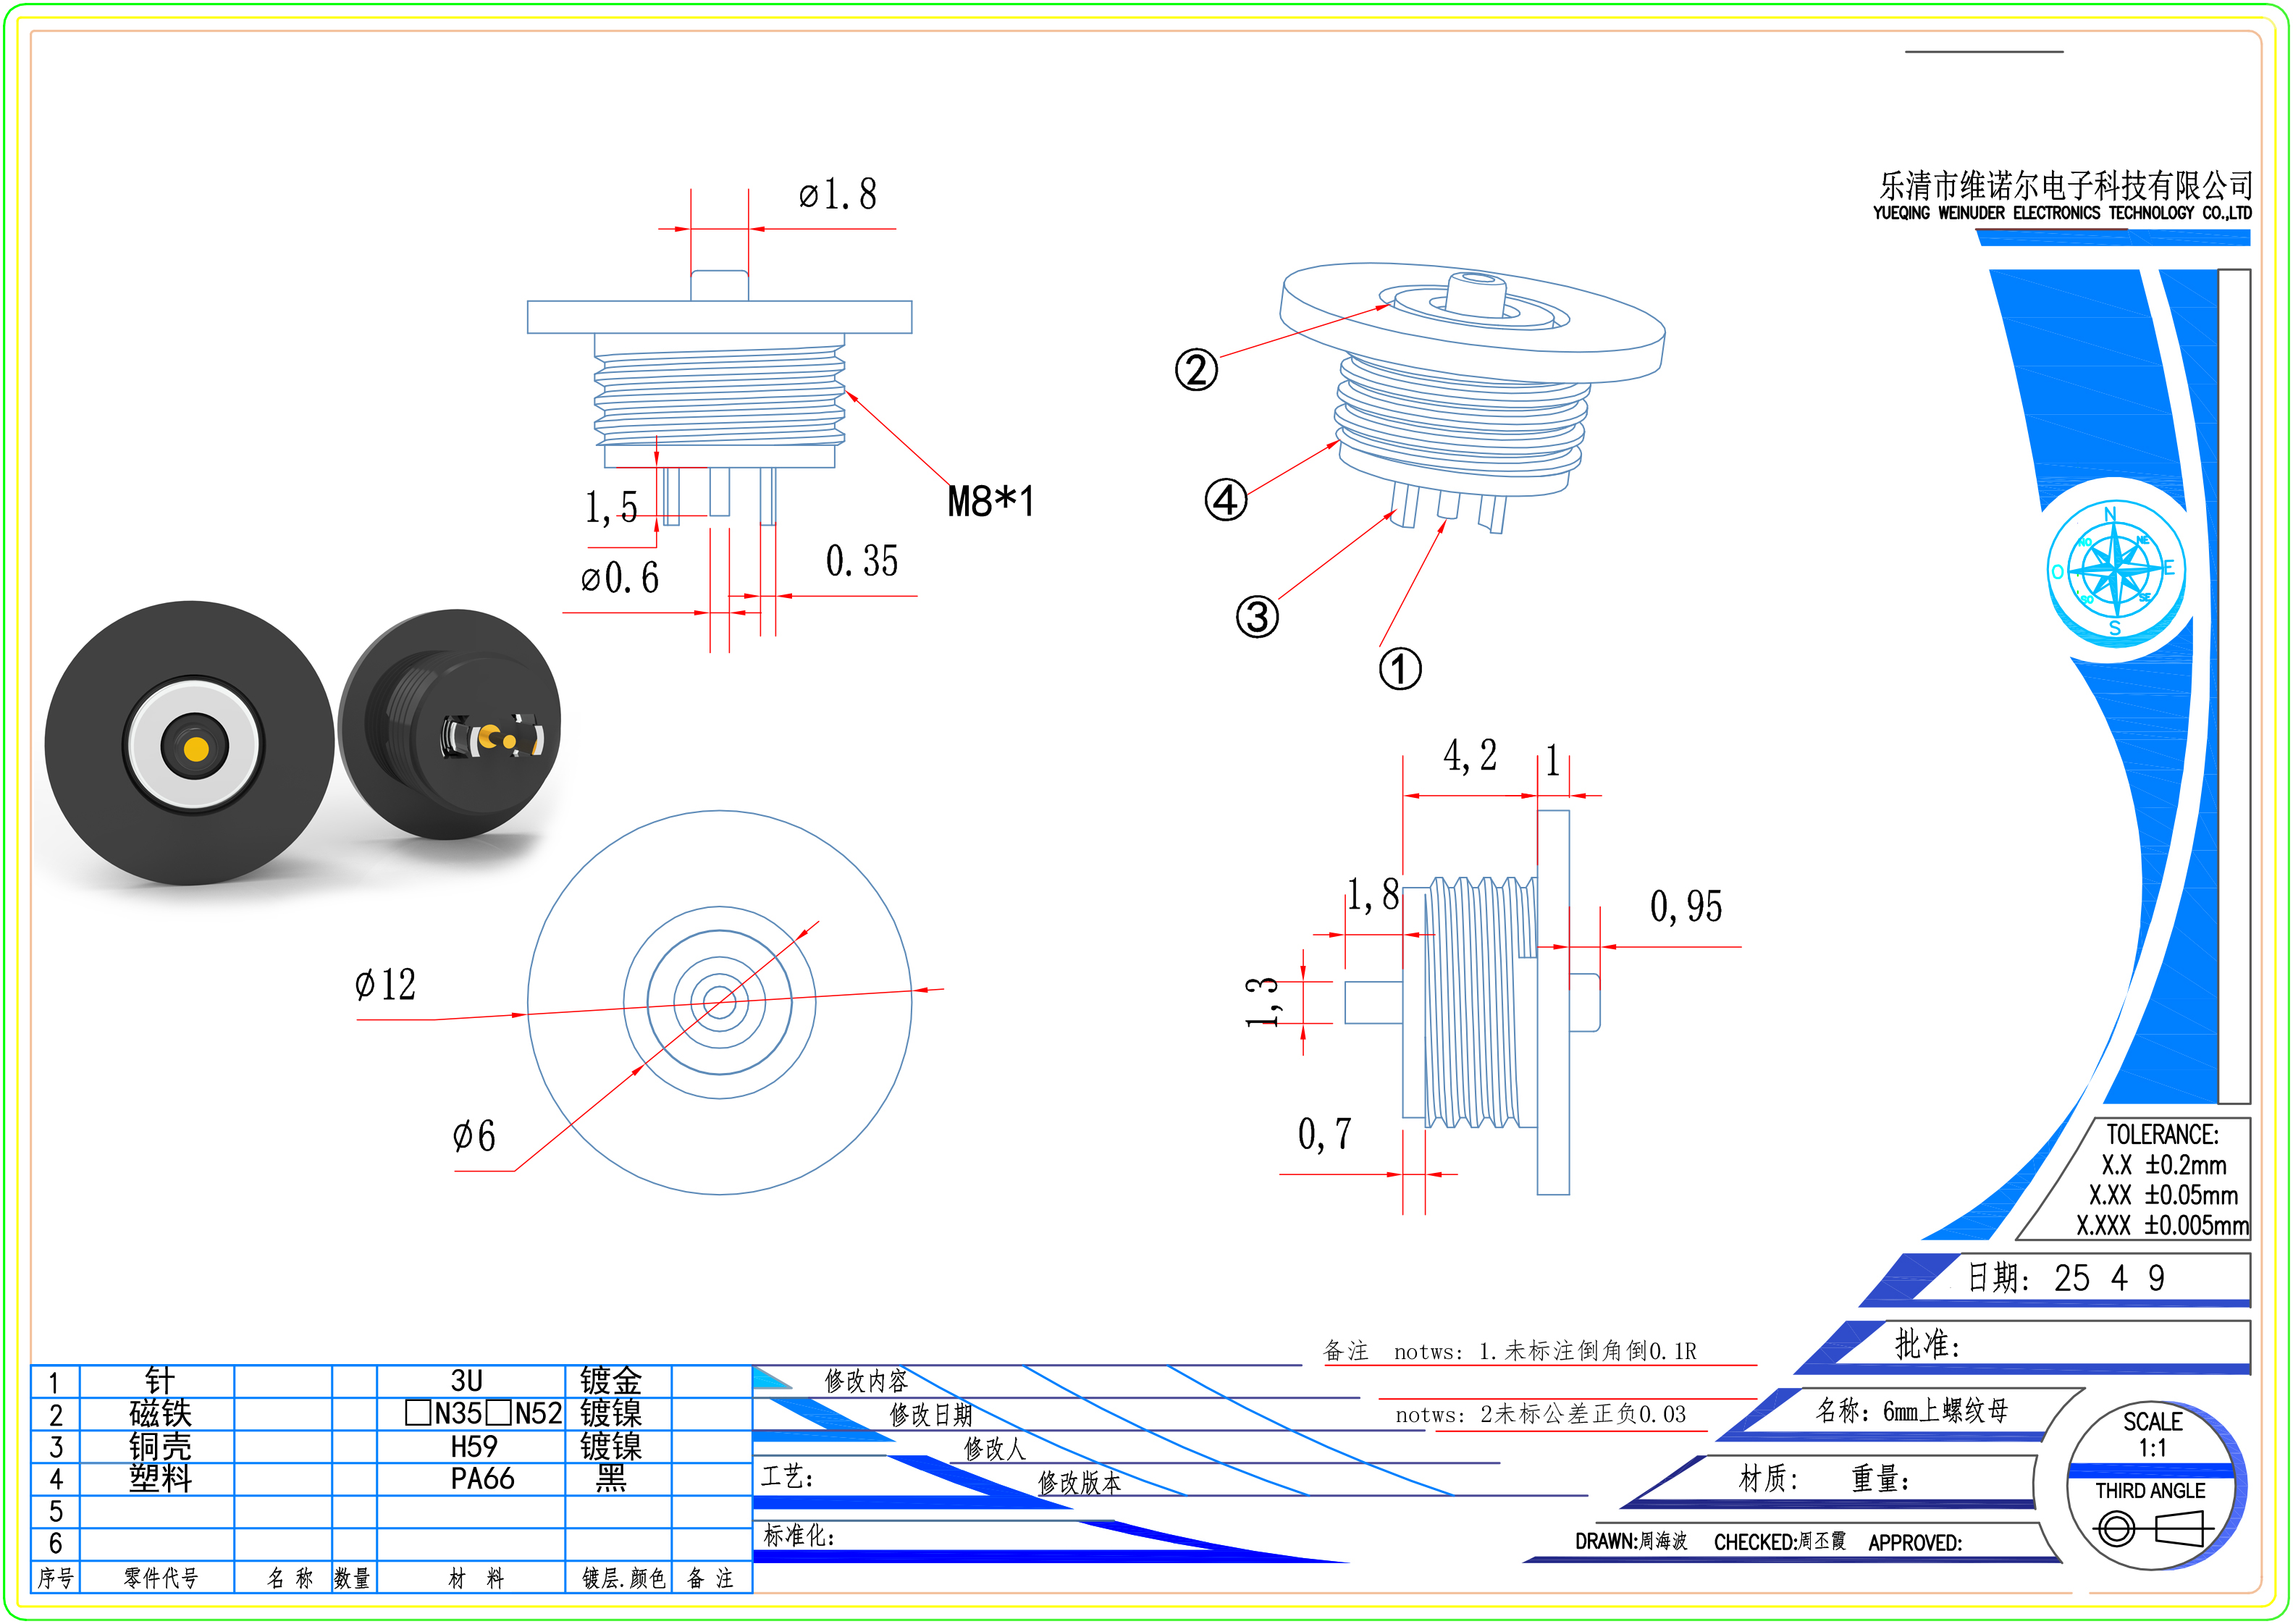Click the 日期: 25 4 9 date field

click(2066, 1277)
